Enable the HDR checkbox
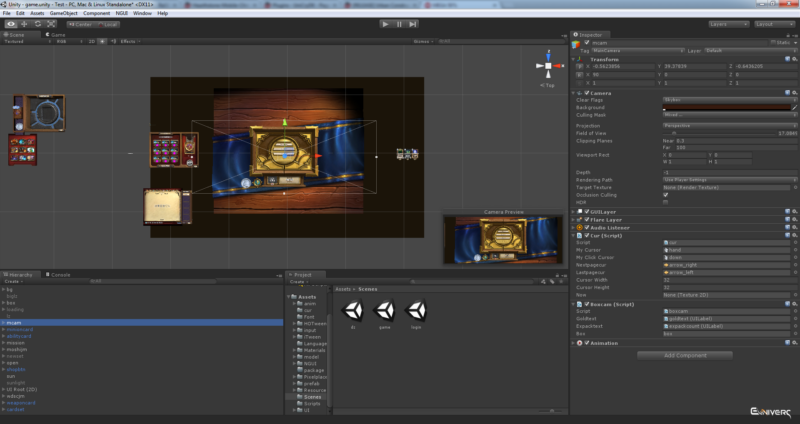 coord(665,203)
